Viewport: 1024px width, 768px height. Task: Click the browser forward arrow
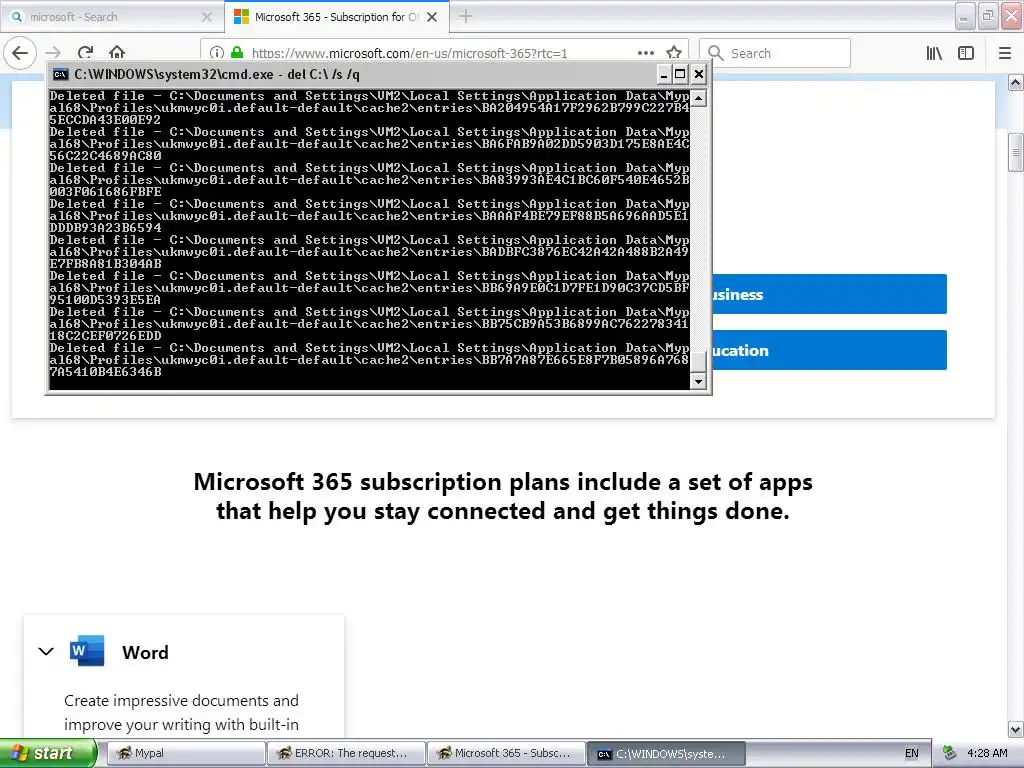coord(54,53)
